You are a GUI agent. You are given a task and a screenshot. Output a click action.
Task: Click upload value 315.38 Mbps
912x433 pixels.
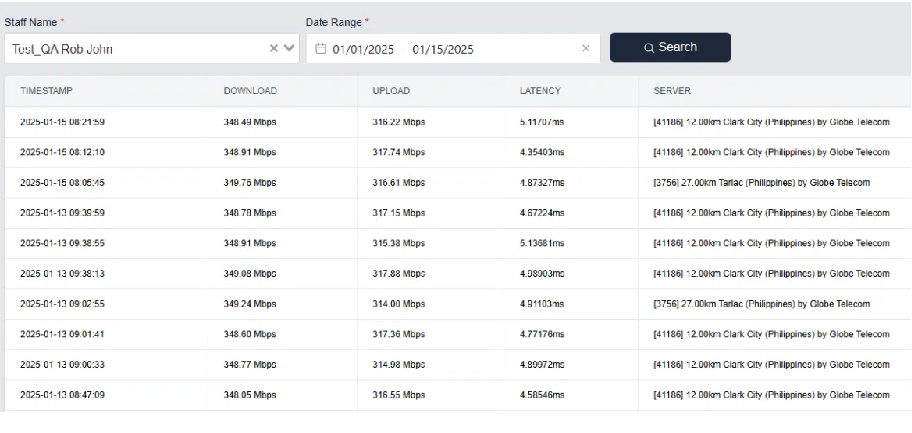coord(399,243)
